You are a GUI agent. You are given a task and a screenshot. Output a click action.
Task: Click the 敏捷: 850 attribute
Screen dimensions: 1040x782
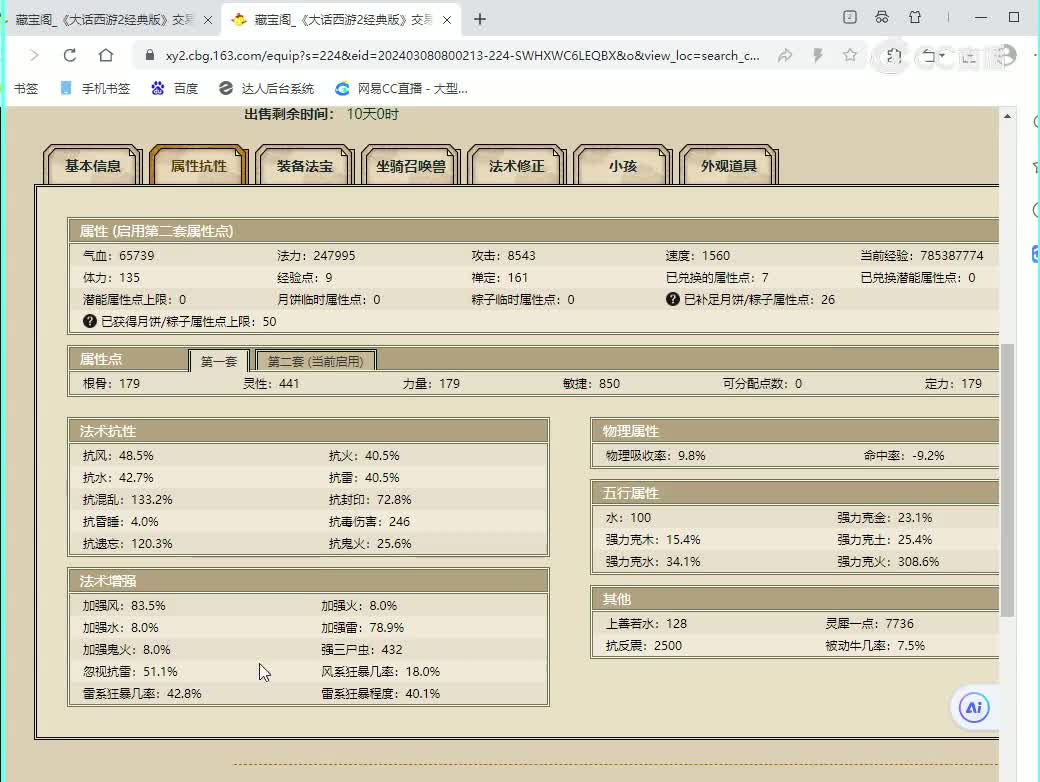pos(592,383)
